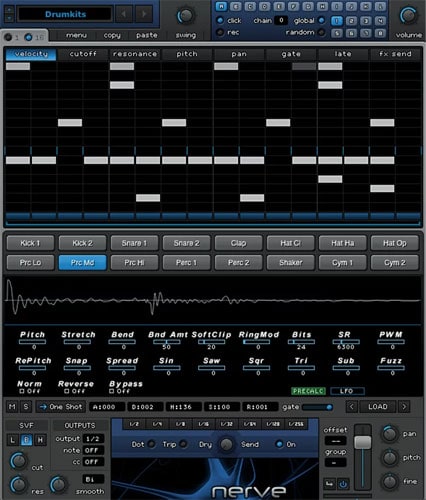Select the Shaker pad
This screenshot has height=500, width=426.
pos(290,263)
